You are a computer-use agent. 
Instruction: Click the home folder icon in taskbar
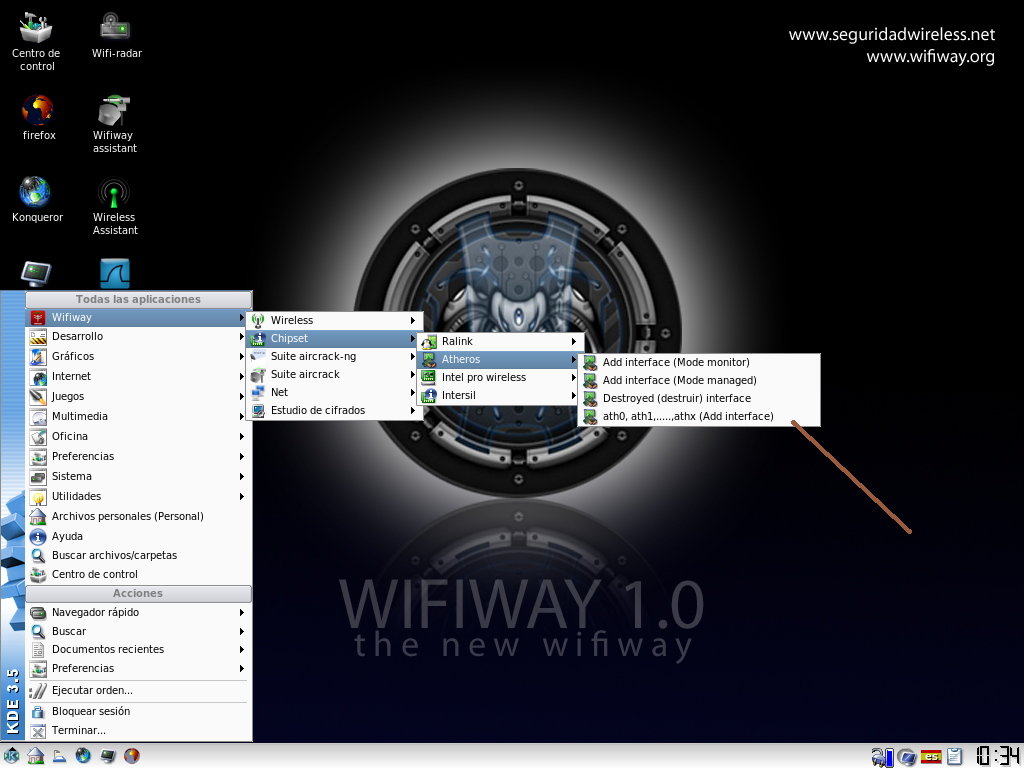point(35,756)
